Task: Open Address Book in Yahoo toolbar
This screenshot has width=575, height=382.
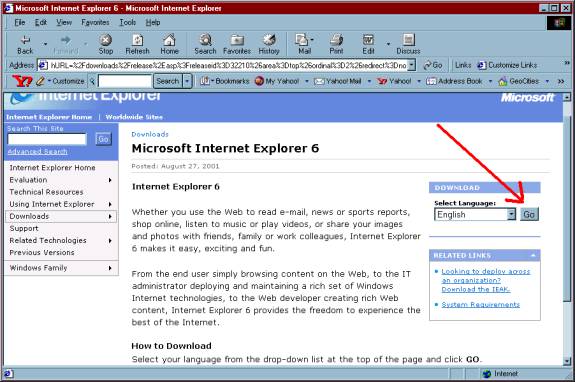Action: [x=454, y=81]
